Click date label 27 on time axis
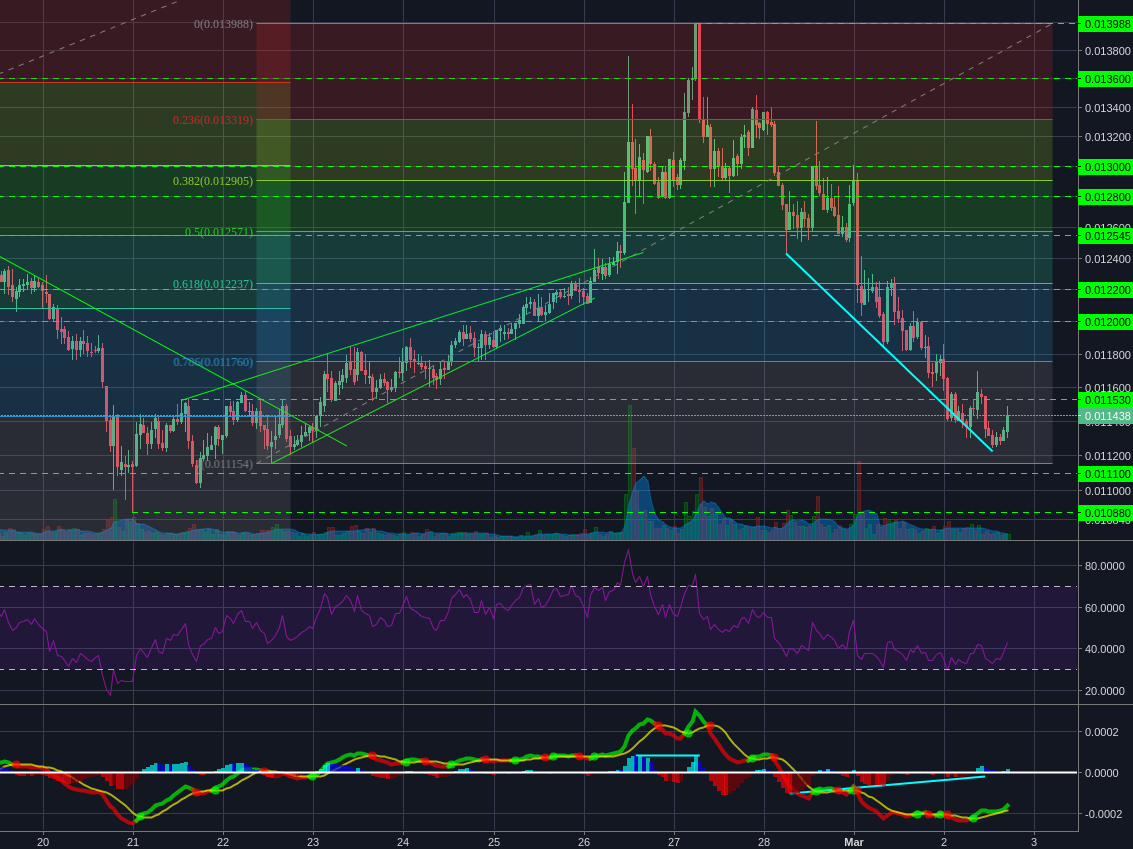The image size is (1133, 849). 673,842
